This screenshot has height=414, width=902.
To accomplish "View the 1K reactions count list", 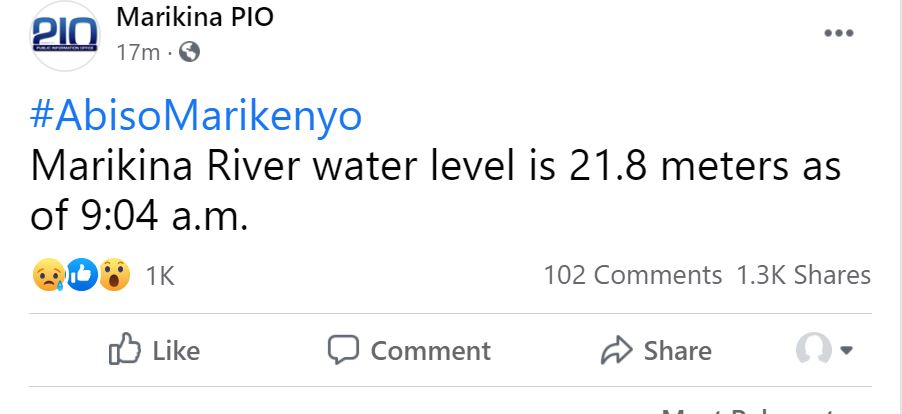I will 160,276.
